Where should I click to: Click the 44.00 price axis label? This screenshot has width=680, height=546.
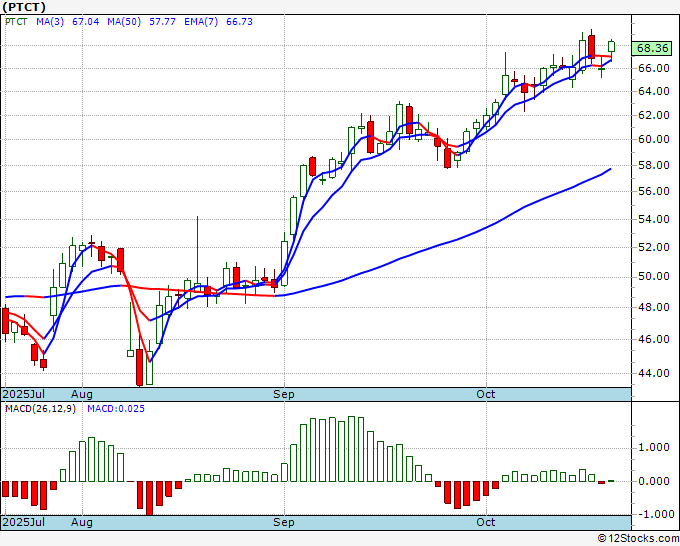pos(654,373)
